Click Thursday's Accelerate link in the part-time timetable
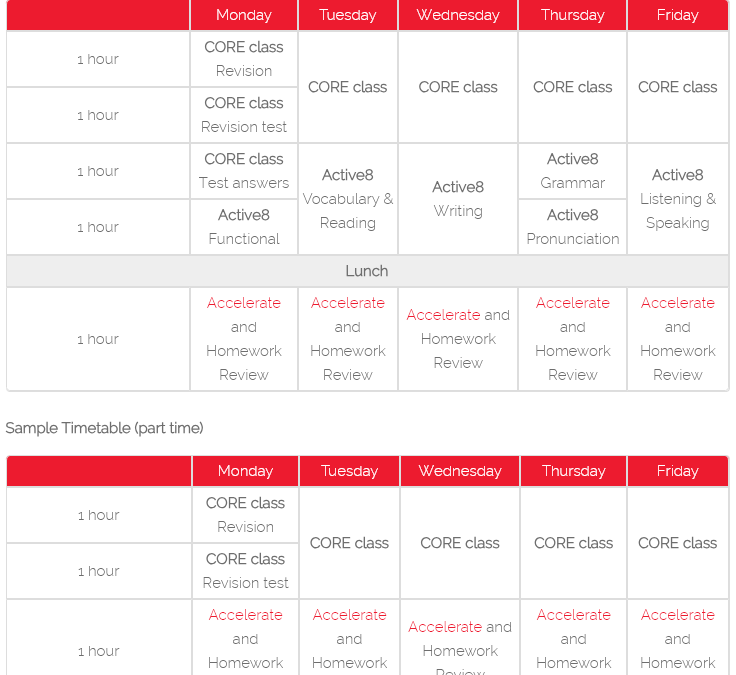Image resolution: width=736 pixels, height=675 pixels. coord(573,615)
